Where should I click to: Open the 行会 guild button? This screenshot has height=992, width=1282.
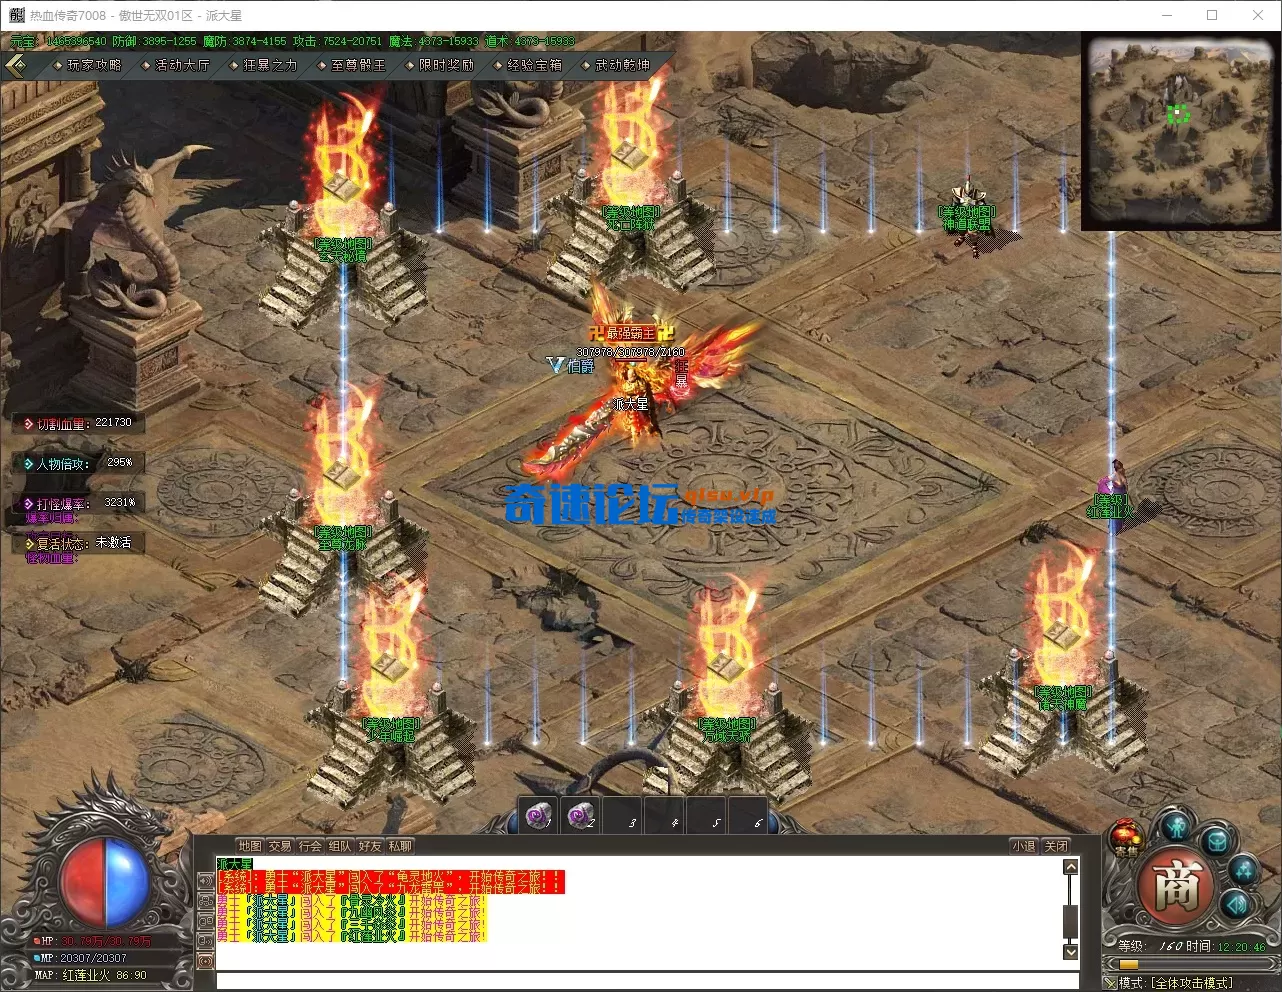point(310,846)
